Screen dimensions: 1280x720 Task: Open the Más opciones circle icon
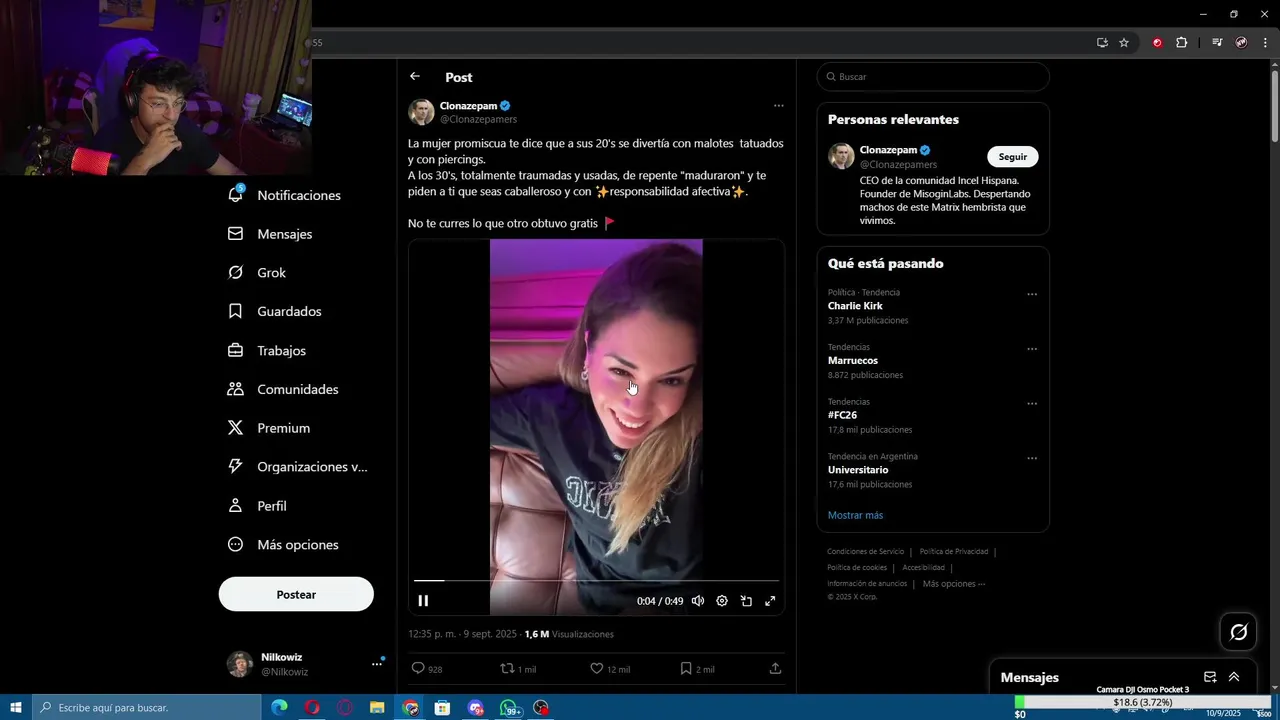(235, 544)
